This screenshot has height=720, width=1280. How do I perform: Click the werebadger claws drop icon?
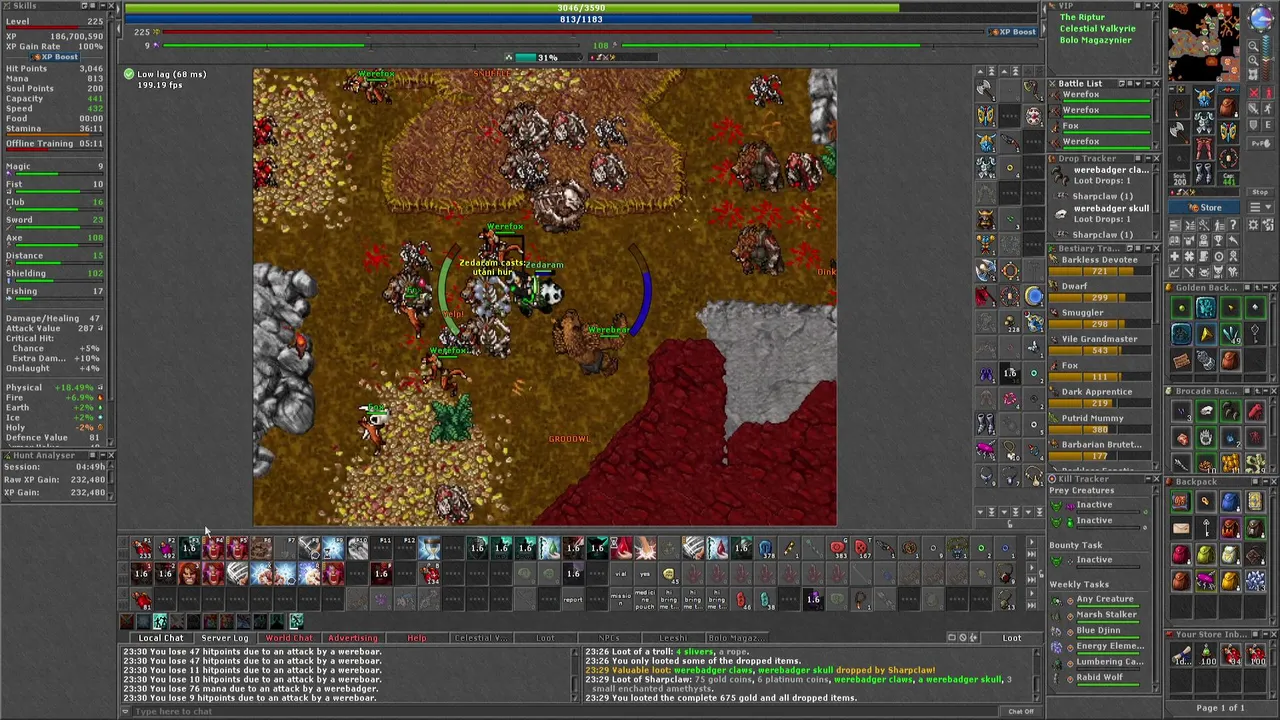[x=1061, y=175]
